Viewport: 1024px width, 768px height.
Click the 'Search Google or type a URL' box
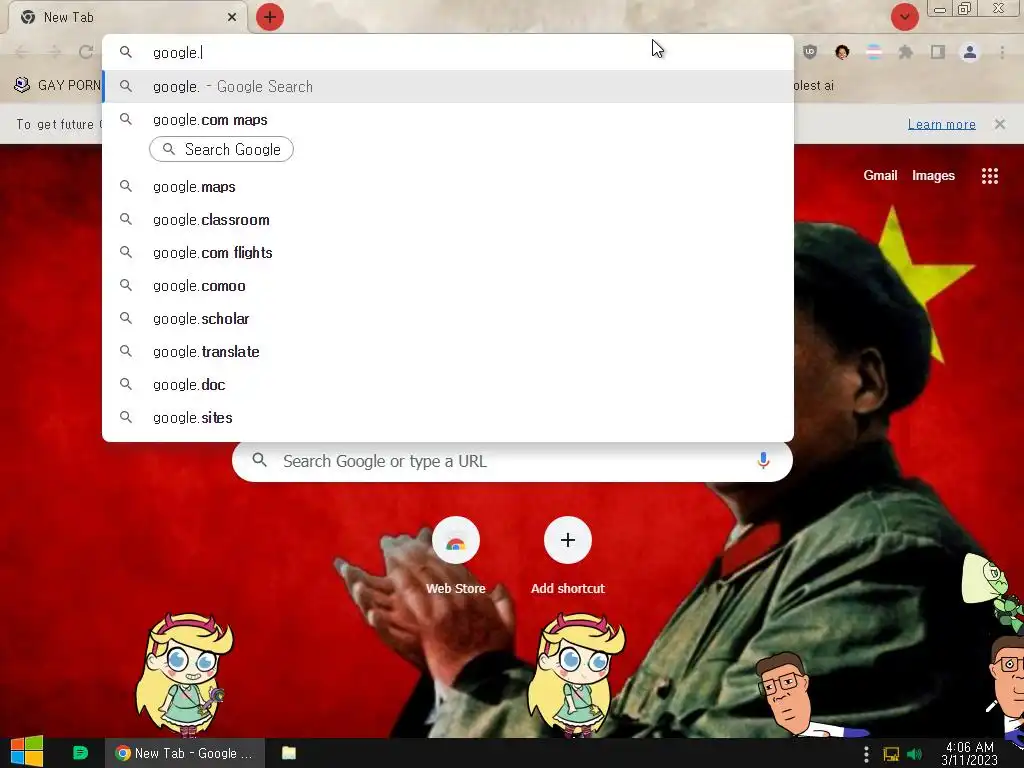coord(513,461)
